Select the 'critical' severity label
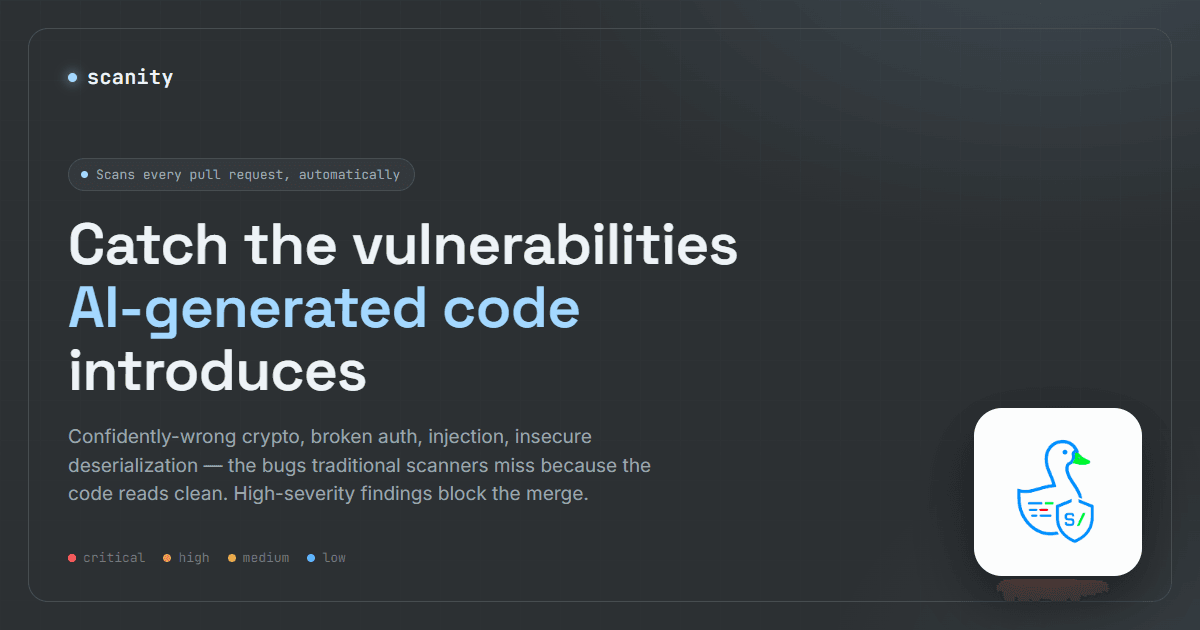The height and width of the screenshot is (630, 1200). [x=114, y=558]
